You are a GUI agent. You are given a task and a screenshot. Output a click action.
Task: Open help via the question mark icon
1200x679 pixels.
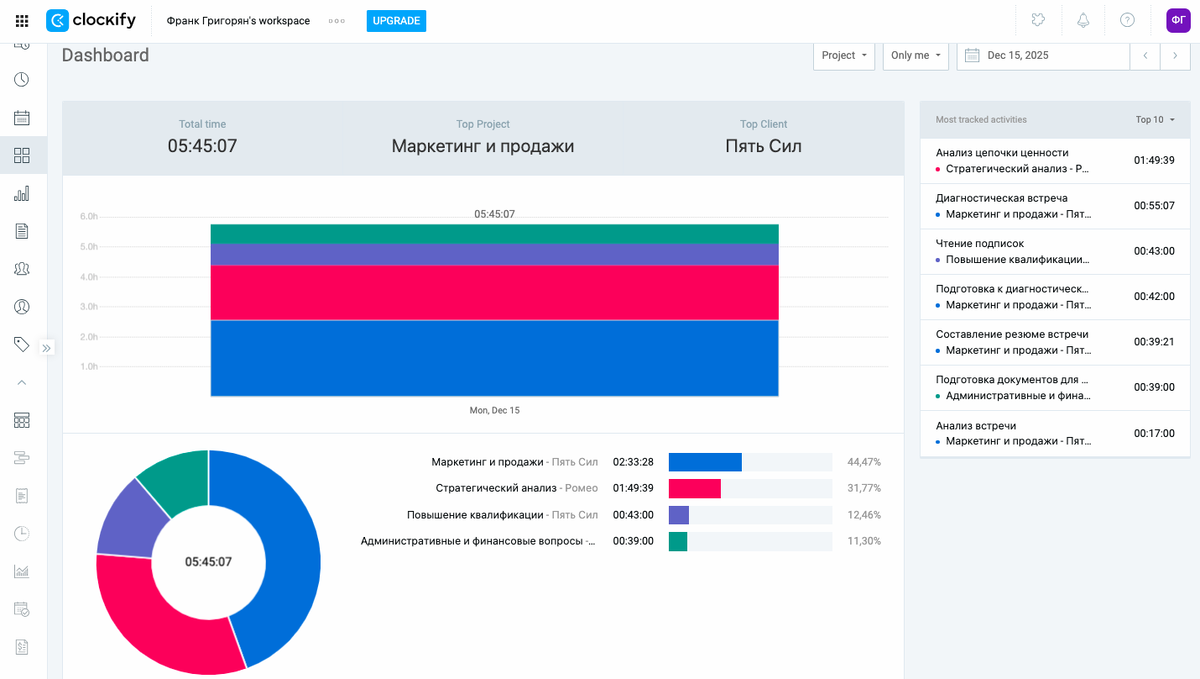pos(1126,20)
